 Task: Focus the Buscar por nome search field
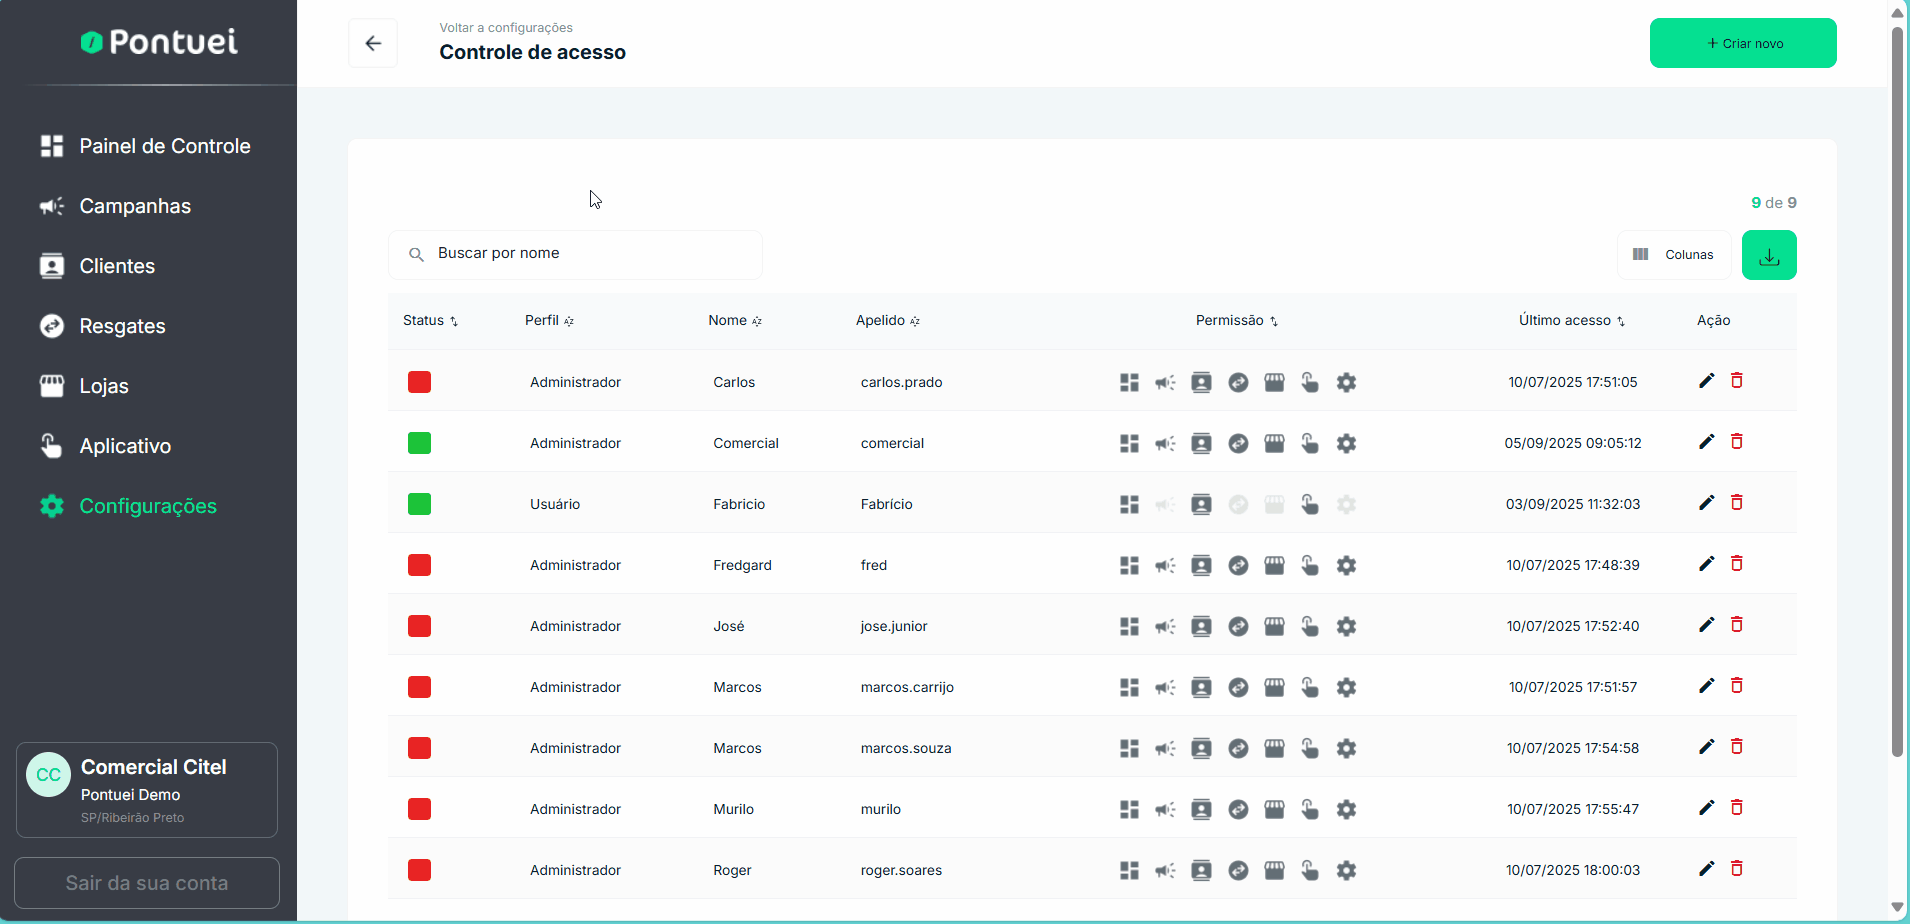coord(590,254)
